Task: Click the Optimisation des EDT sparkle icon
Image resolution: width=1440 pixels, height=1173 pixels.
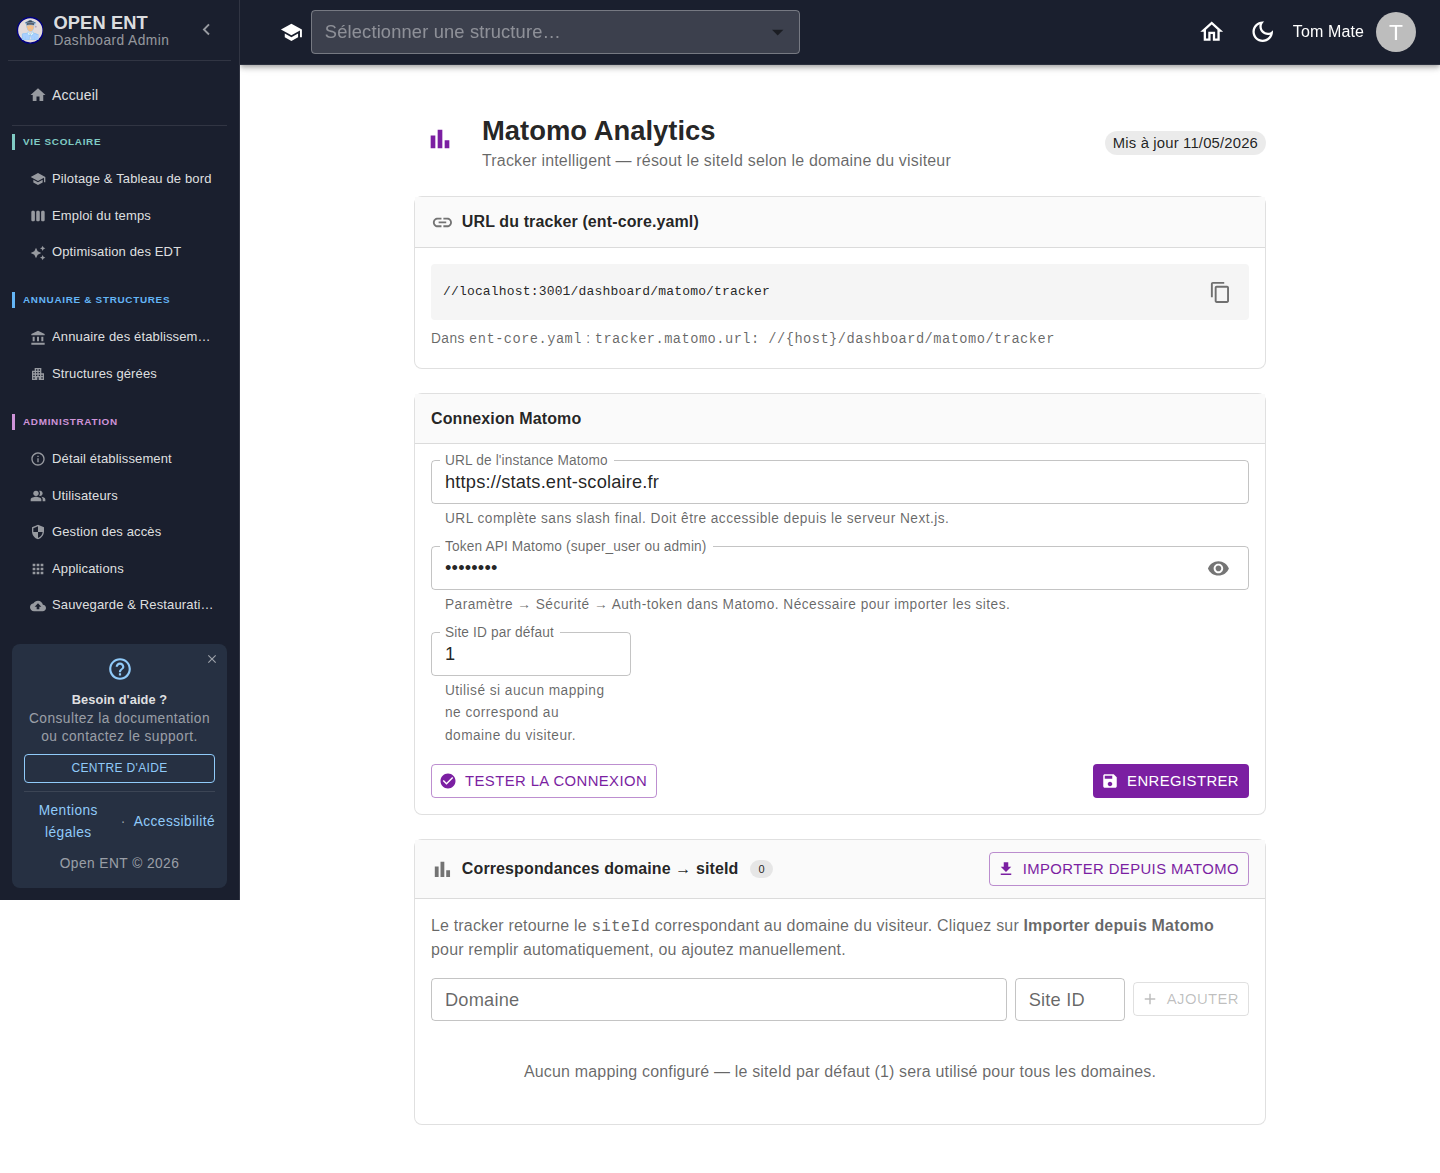Action: [38, 253]
